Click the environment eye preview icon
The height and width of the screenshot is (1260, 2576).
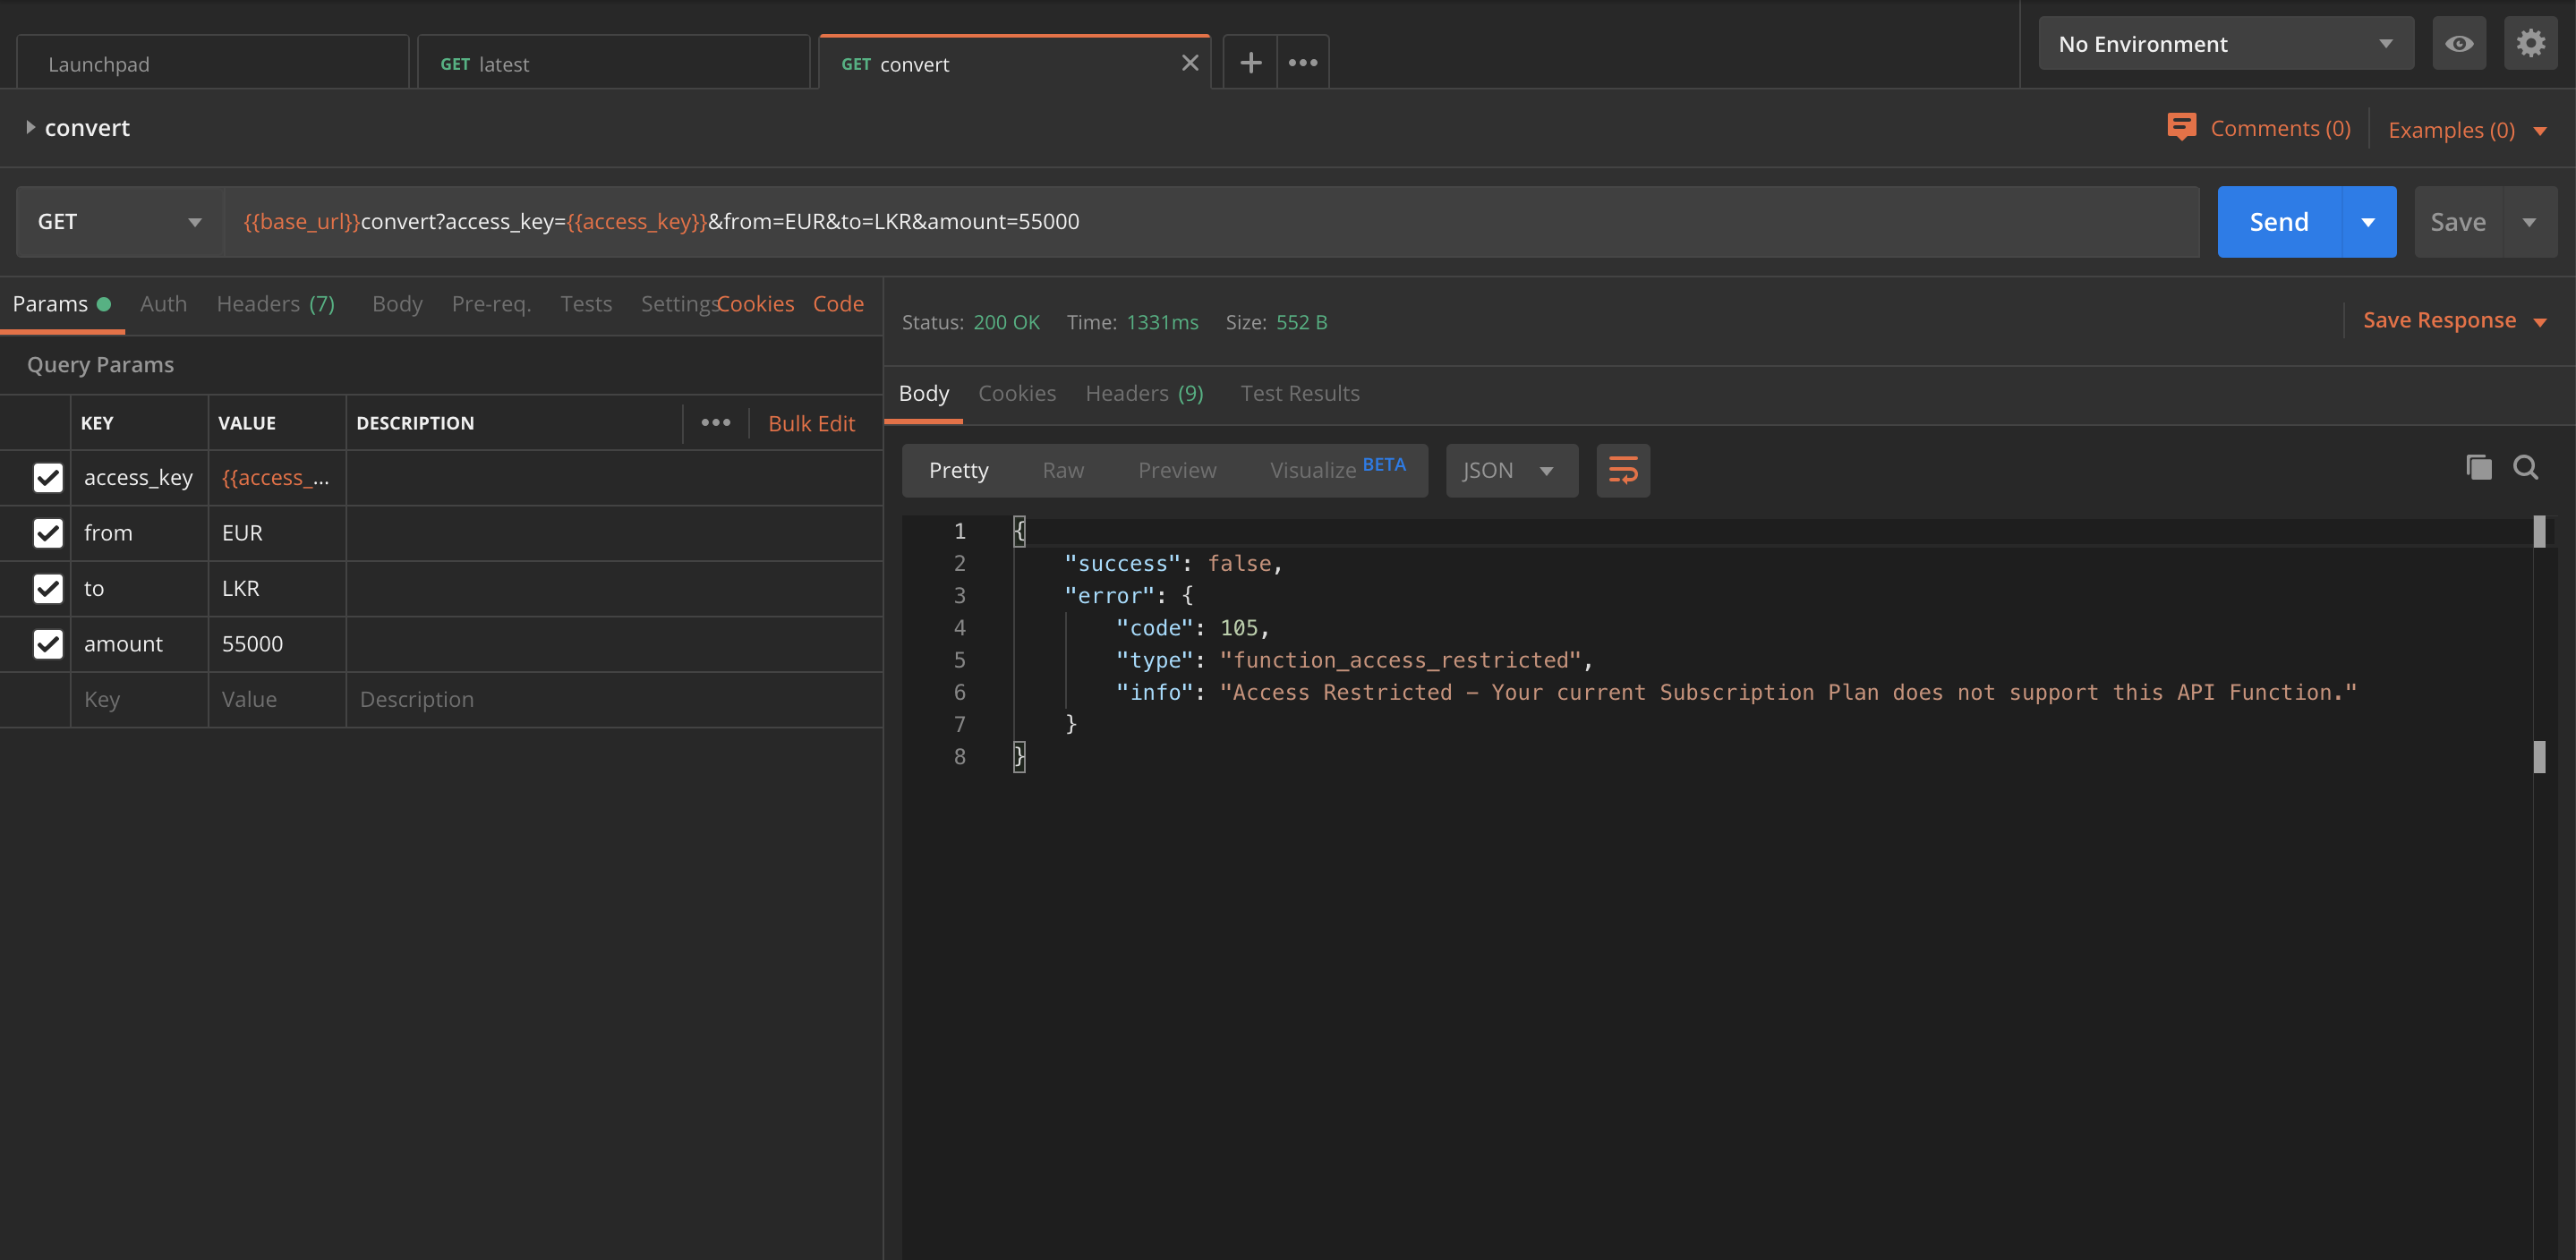[x=2460, y=43]
